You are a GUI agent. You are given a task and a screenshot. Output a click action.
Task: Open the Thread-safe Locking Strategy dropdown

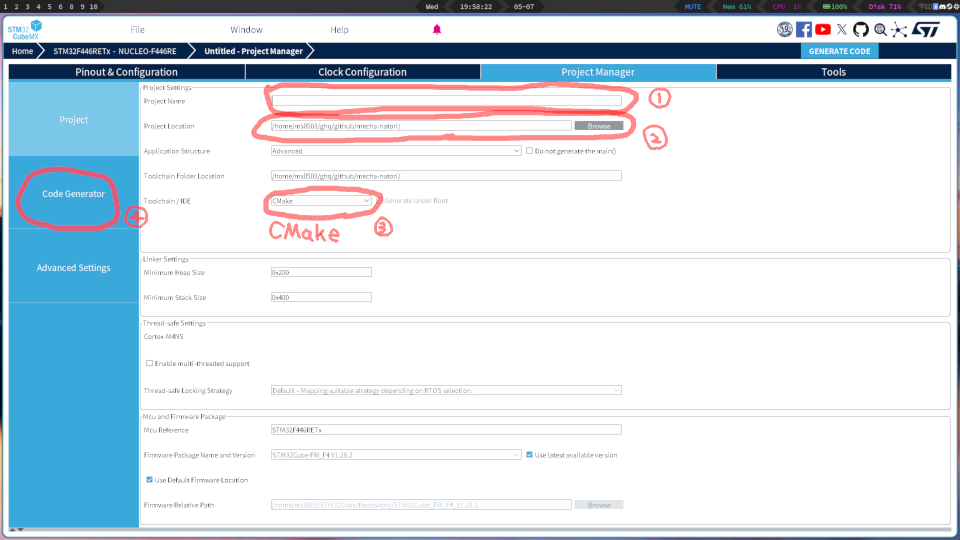[446, 390]
